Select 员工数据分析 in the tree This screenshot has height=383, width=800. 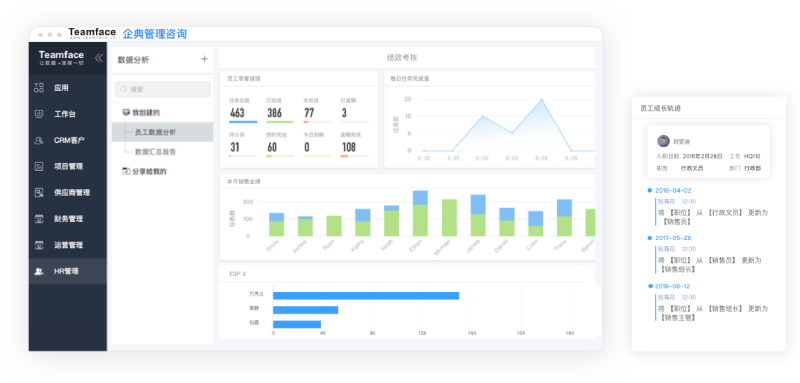point(162,132)
